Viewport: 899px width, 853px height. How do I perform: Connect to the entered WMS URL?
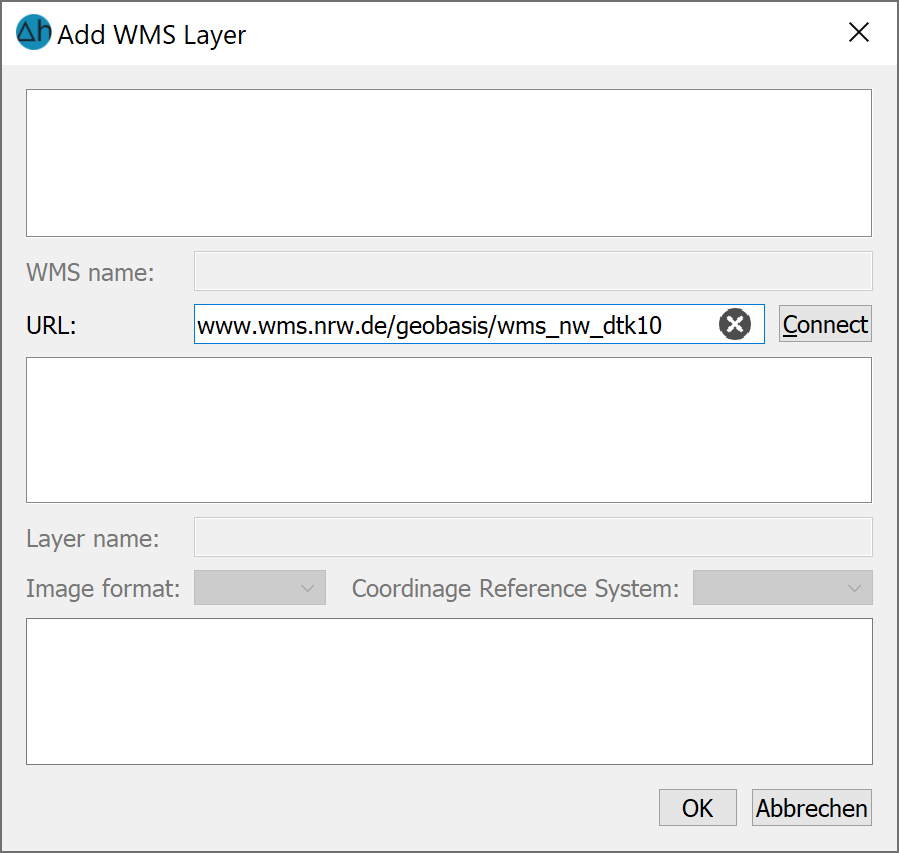pyautogui.click(x=825, y=324)
